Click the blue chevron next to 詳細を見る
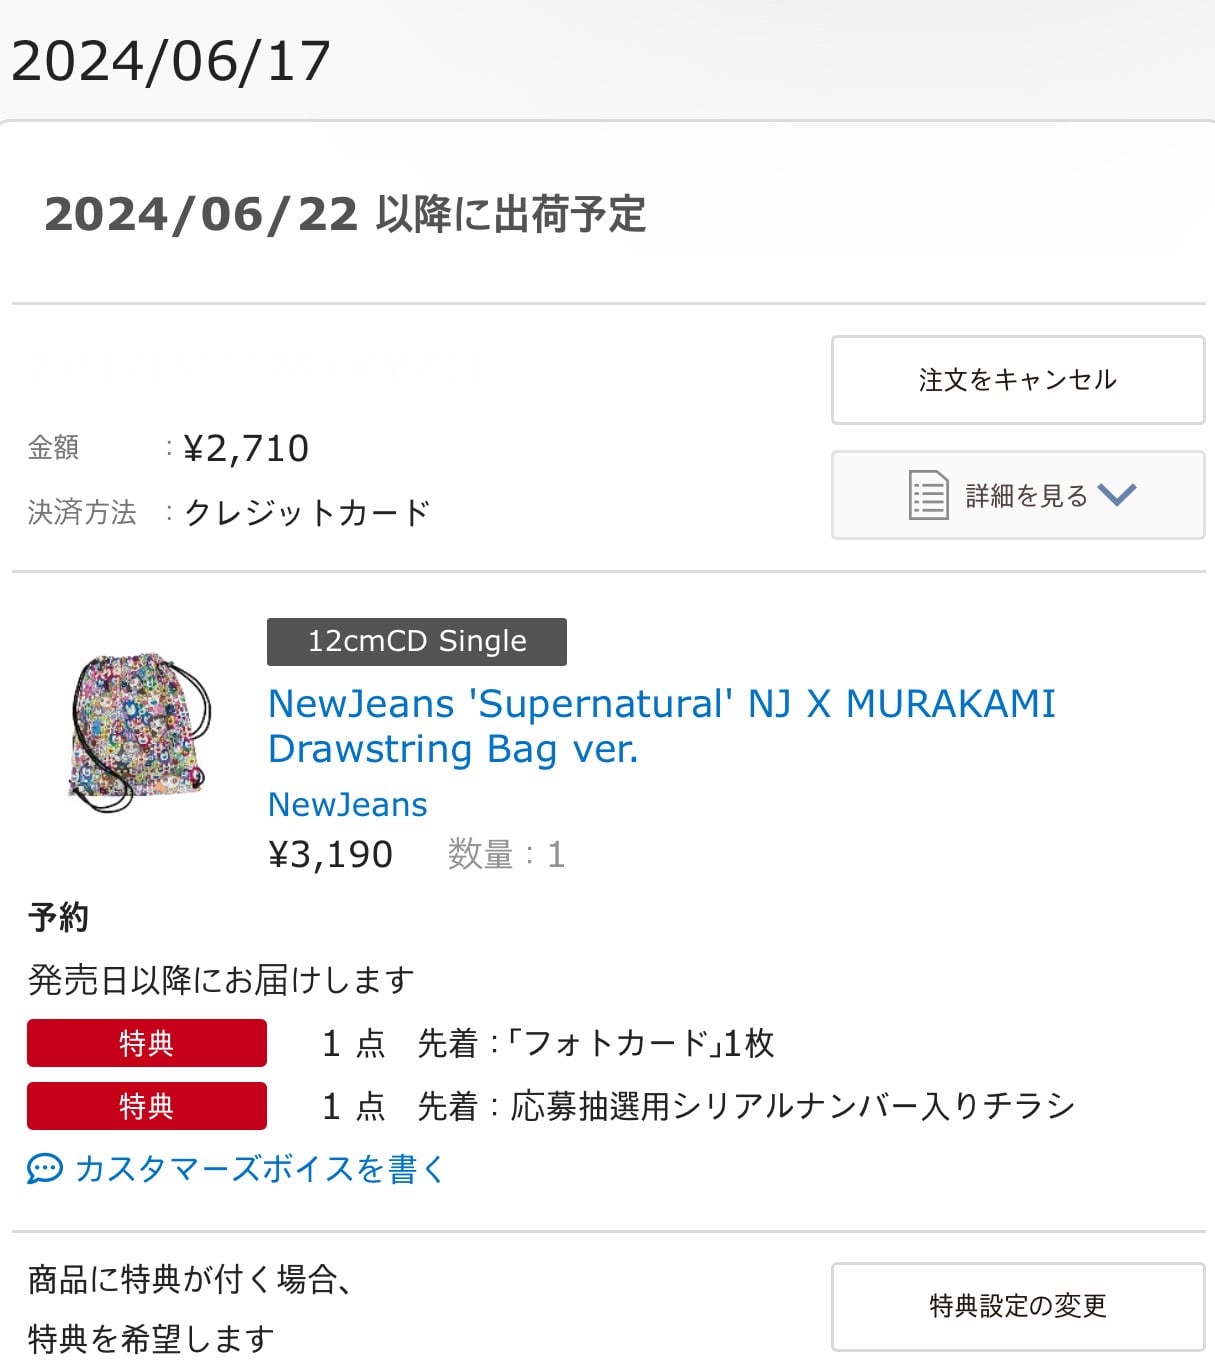 point(1117,494)
